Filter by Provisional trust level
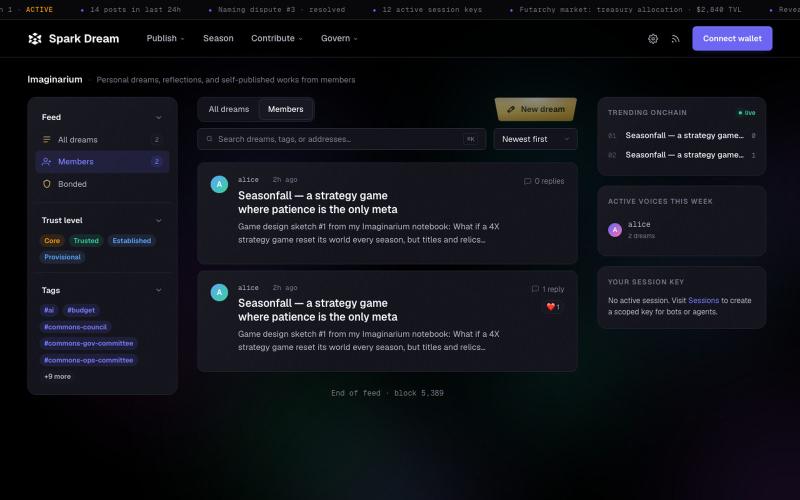Image resolution: width=800 pixels, height=500 pixels. [62, 257]
